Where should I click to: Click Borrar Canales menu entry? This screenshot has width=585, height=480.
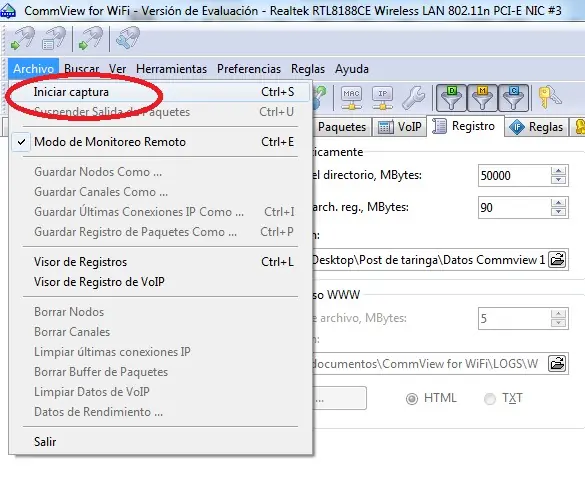[160, 332]
